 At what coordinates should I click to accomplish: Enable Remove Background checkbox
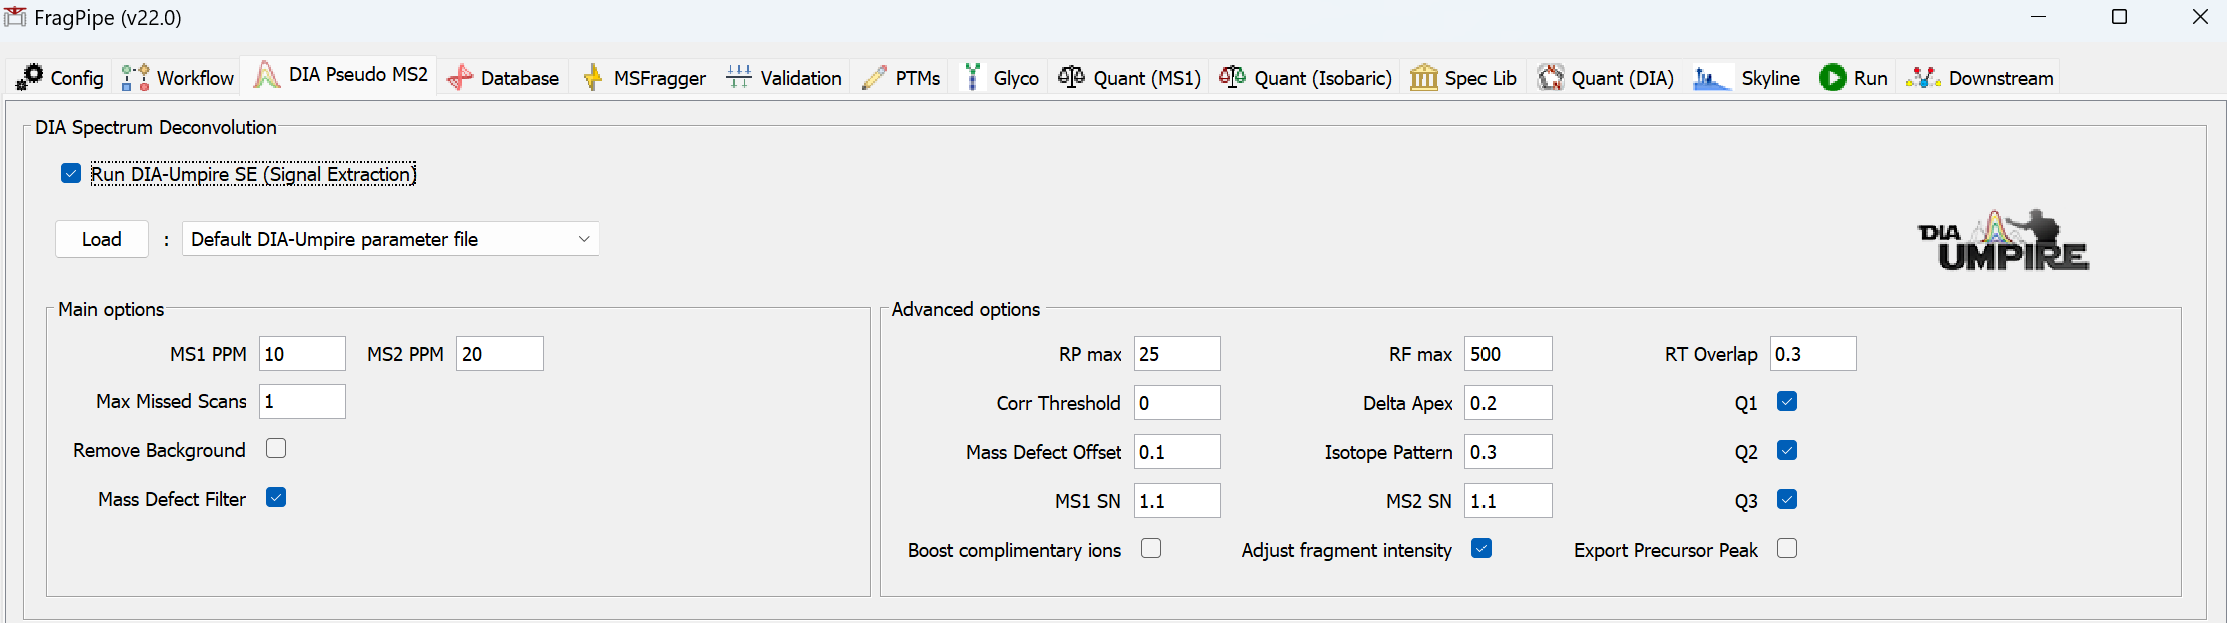276,448
